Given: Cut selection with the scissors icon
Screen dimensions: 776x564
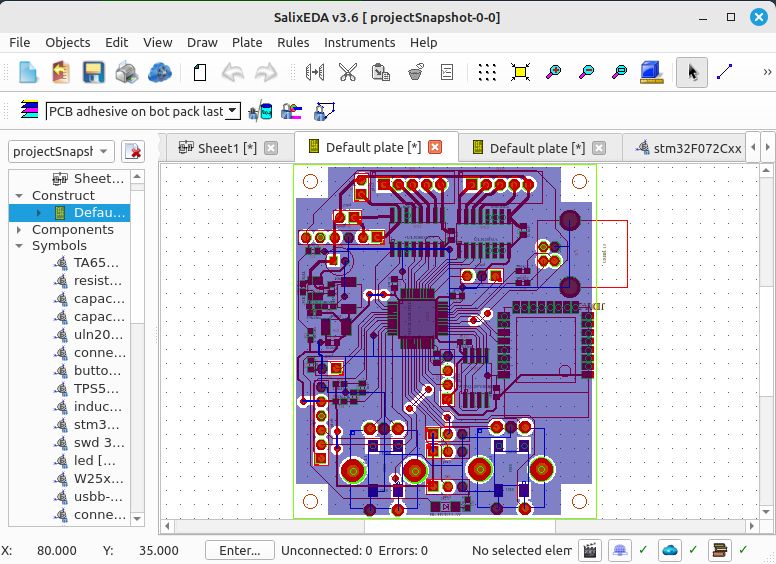Looking at the screenshot, I should click(348, 72).
